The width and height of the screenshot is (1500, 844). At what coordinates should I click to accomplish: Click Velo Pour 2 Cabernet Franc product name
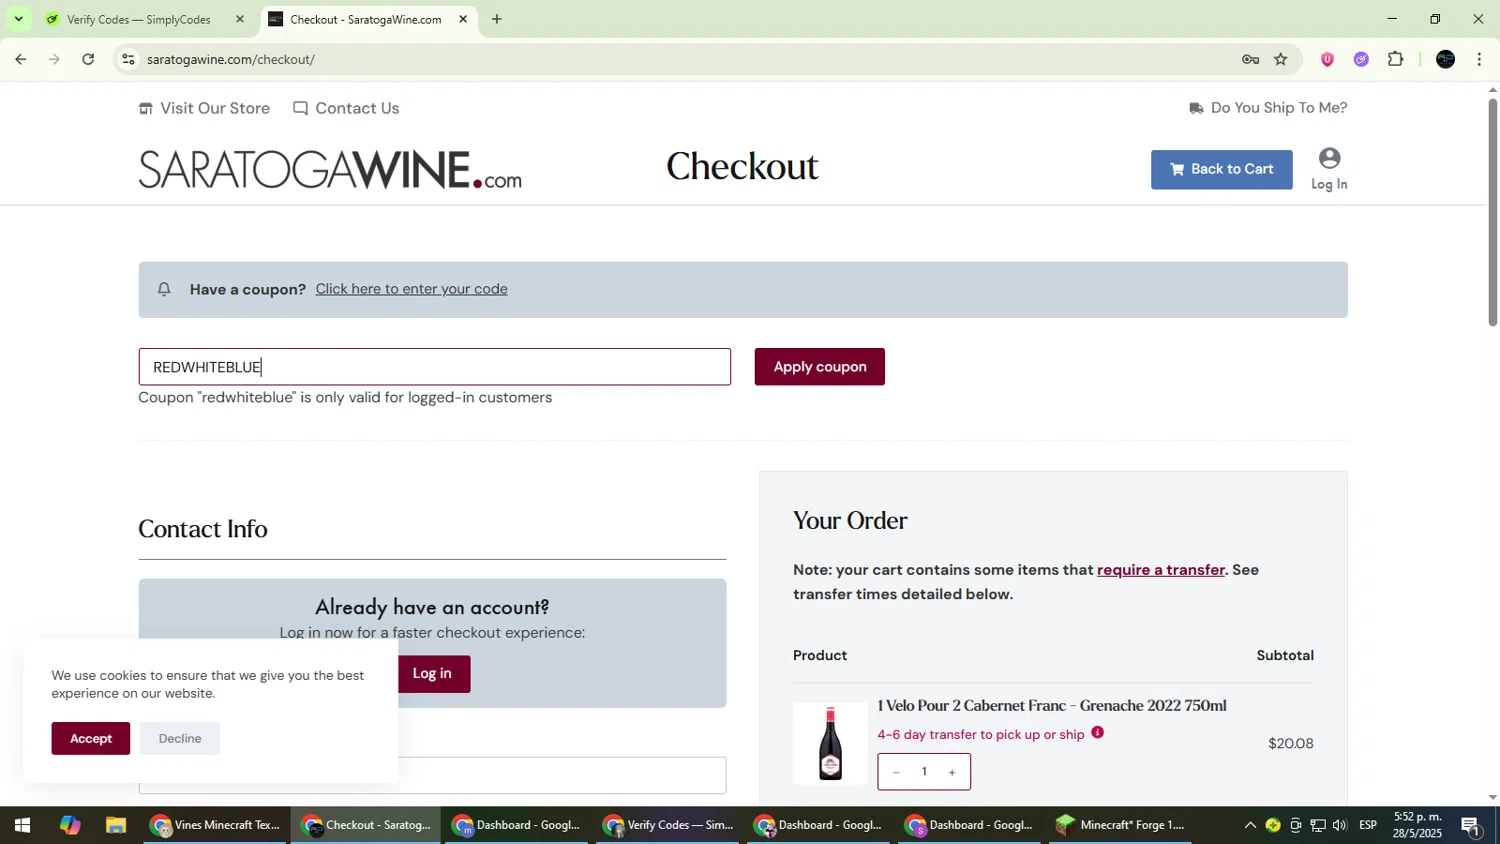click(x=1052, y=706)
